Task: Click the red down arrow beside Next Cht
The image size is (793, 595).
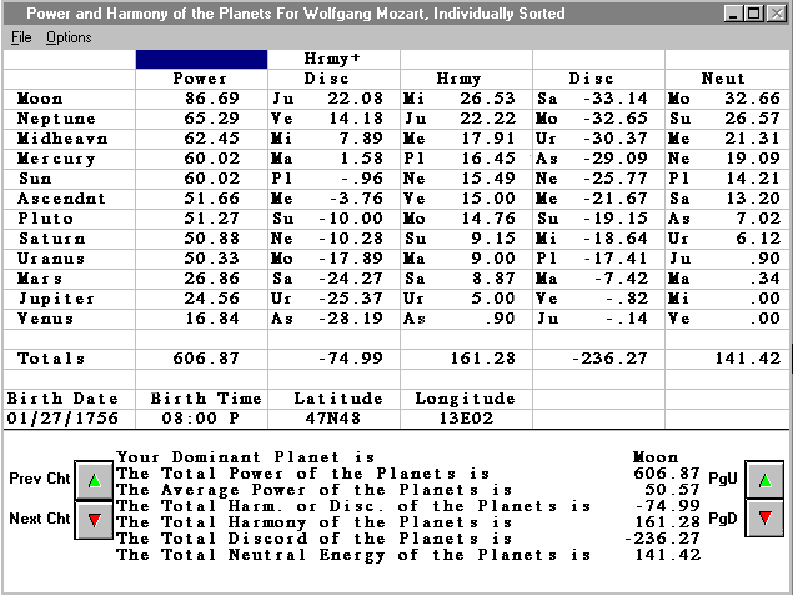Action: [94, 520]
